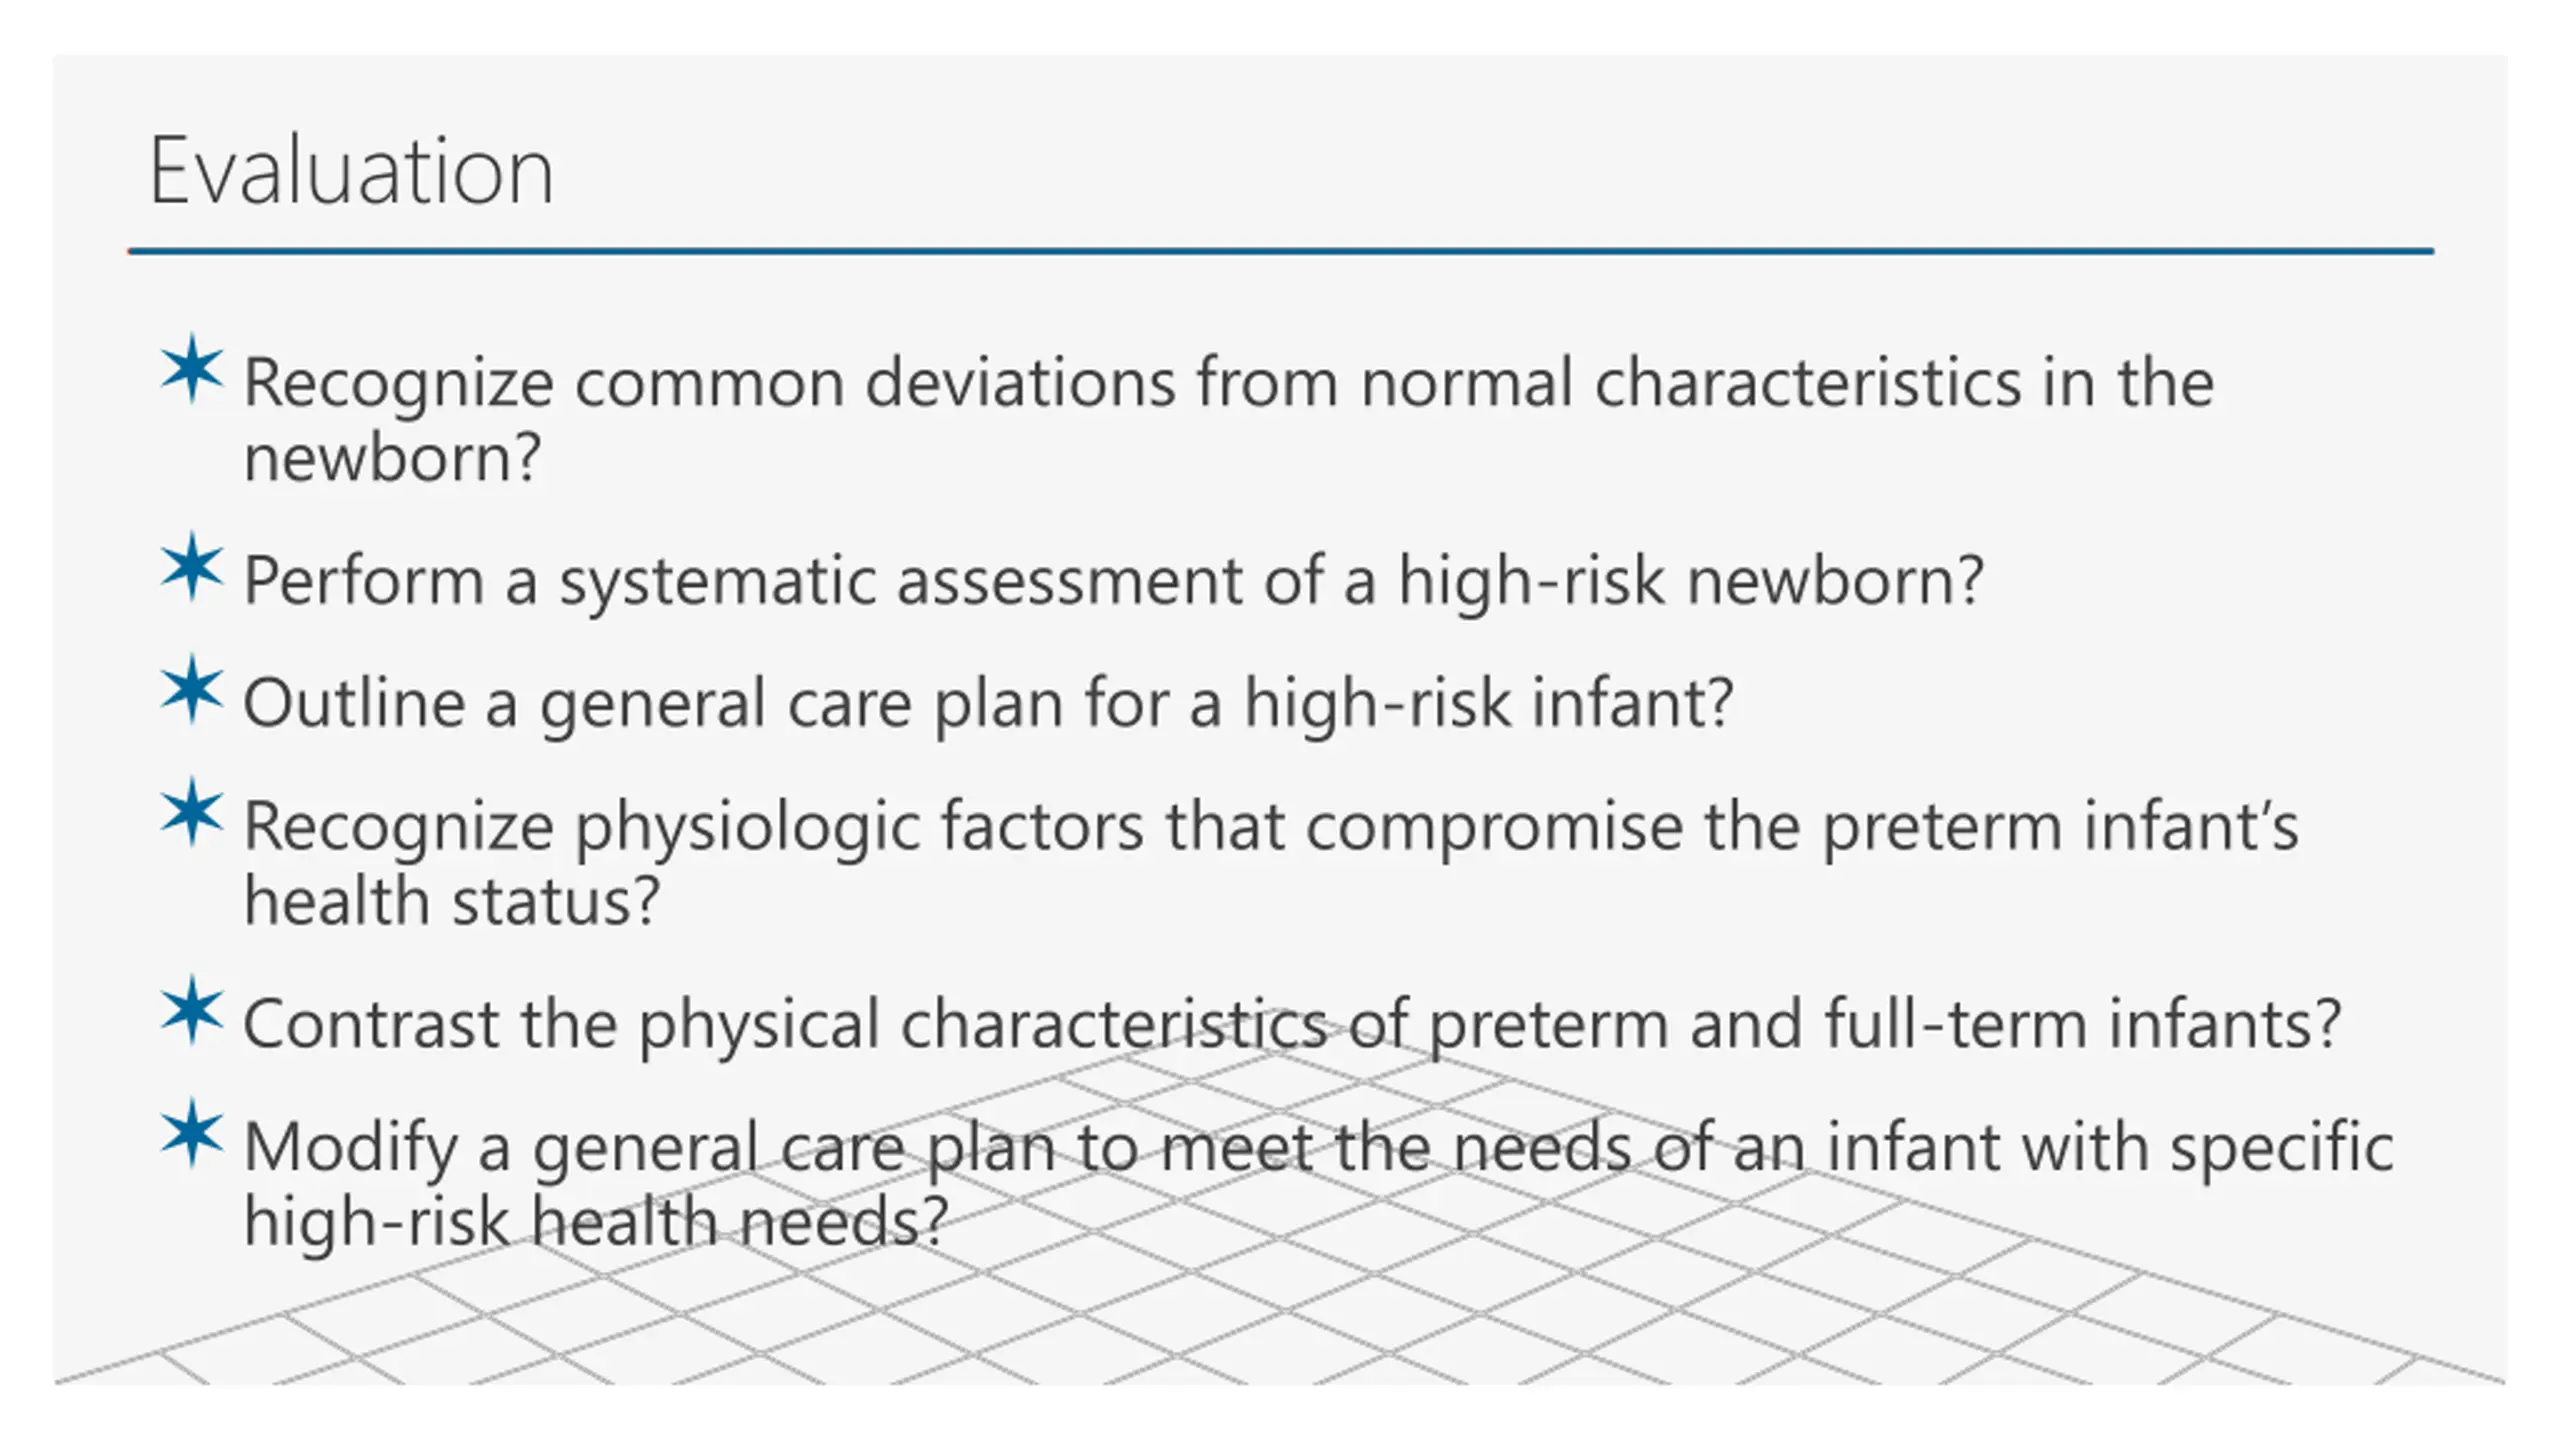This screenshot has width=2560, height=1440.
Task: Click the star bullet beside 'Recognize common deviations'
Action: pos(191,370)
